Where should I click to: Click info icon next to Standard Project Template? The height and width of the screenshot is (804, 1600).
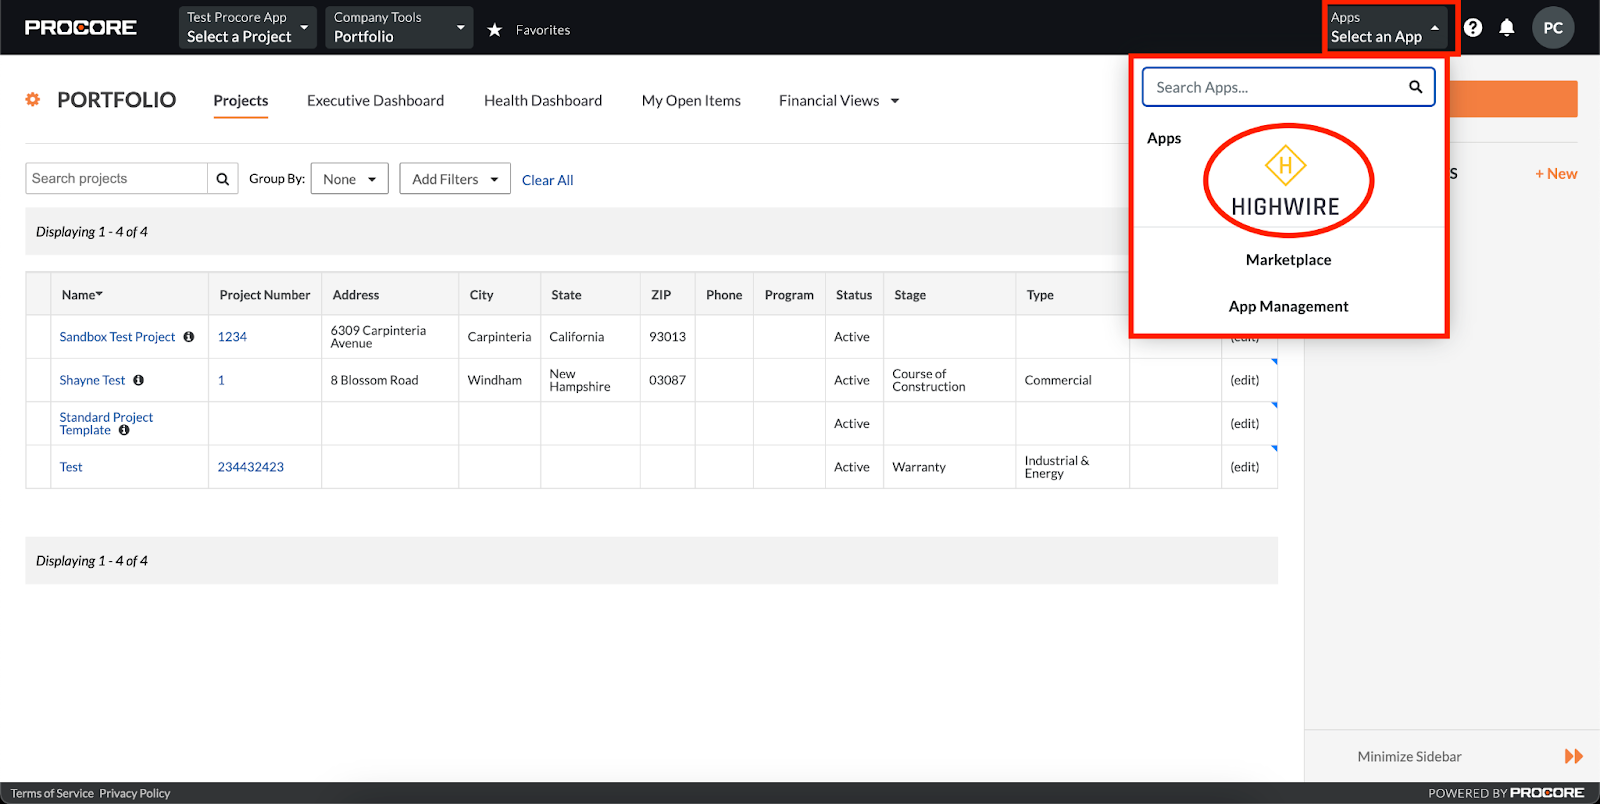(x=124, y=430)
